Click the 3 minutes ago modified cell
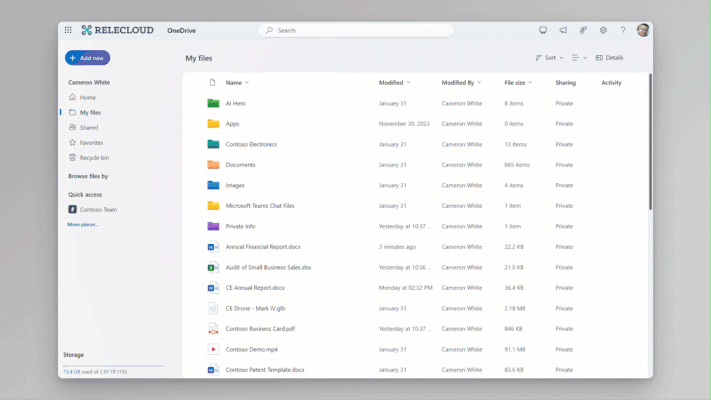The height and width of the screenshot is (400, 711). pyautogui.click(x=397, y=247)
